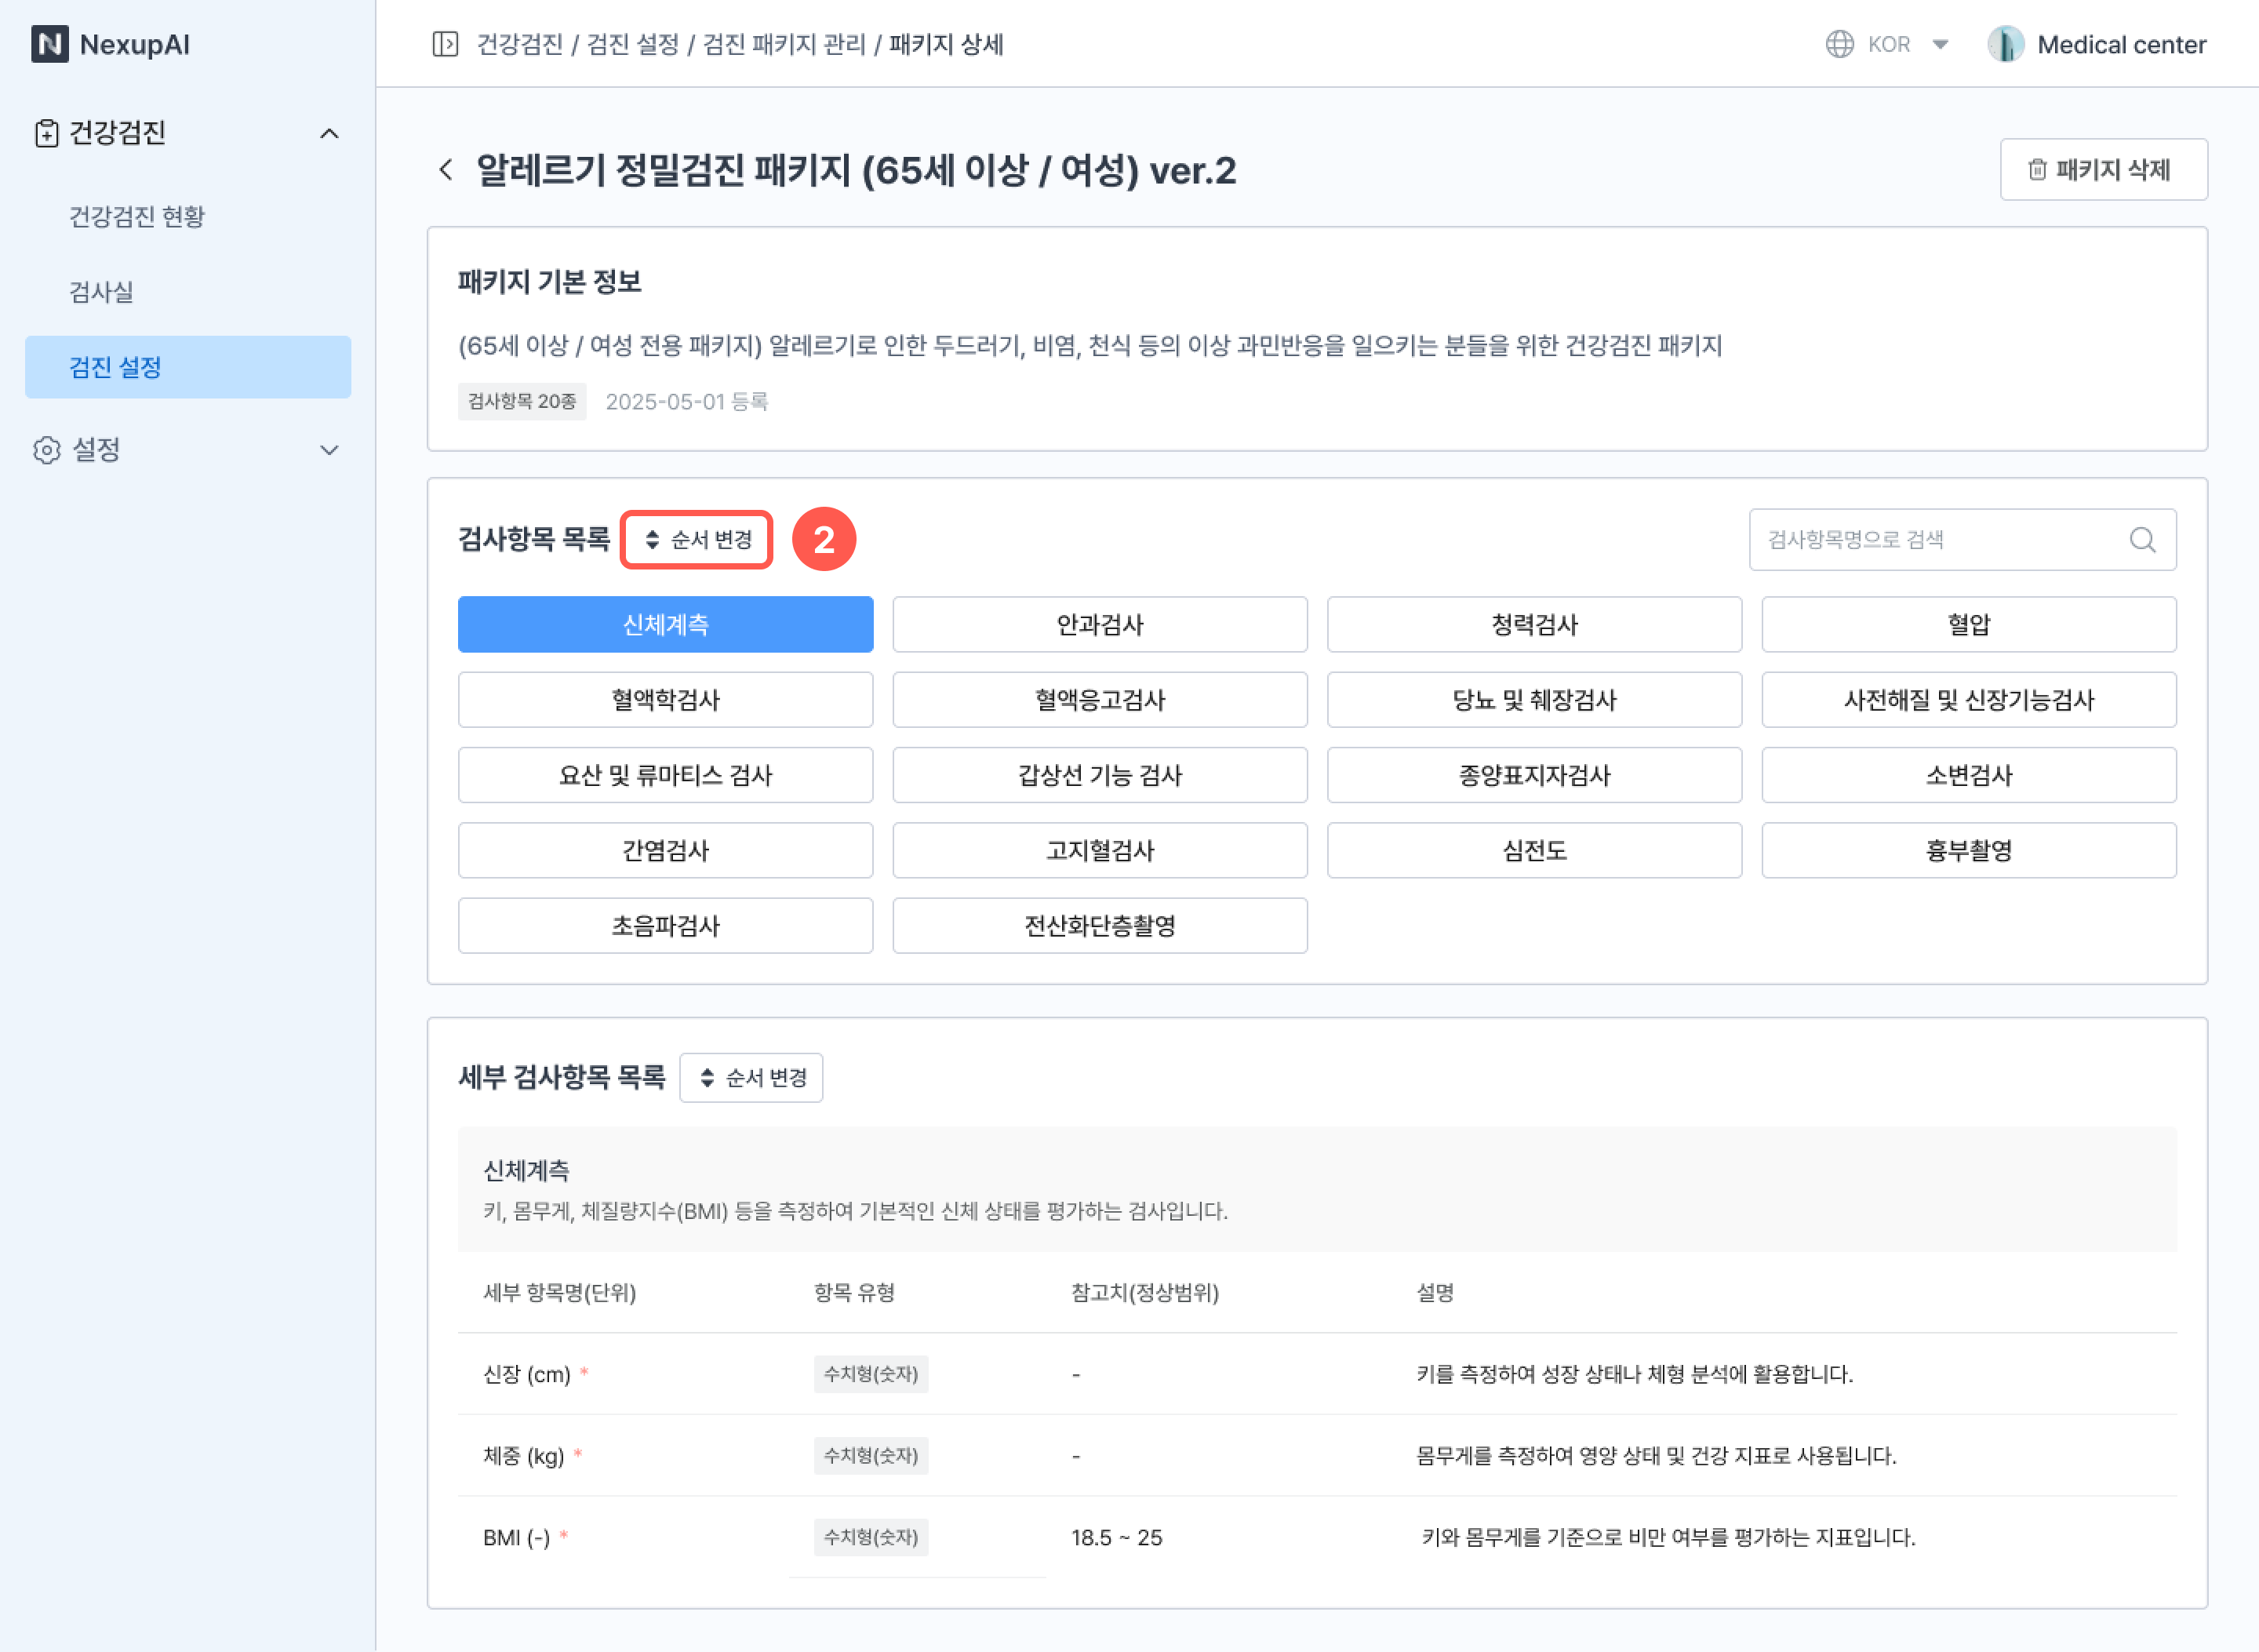
Task: Click the NexupAI logo icon
Action: [x=49, y=44]
